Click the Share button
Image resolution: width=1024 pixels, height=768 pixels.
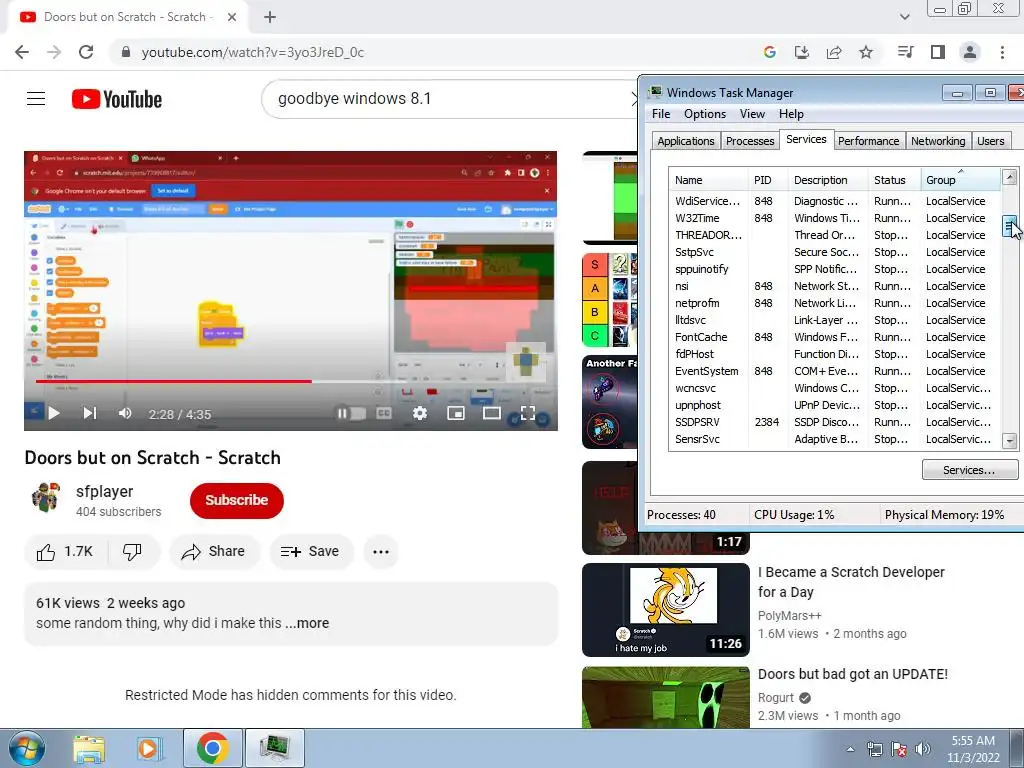pos(213,552)
